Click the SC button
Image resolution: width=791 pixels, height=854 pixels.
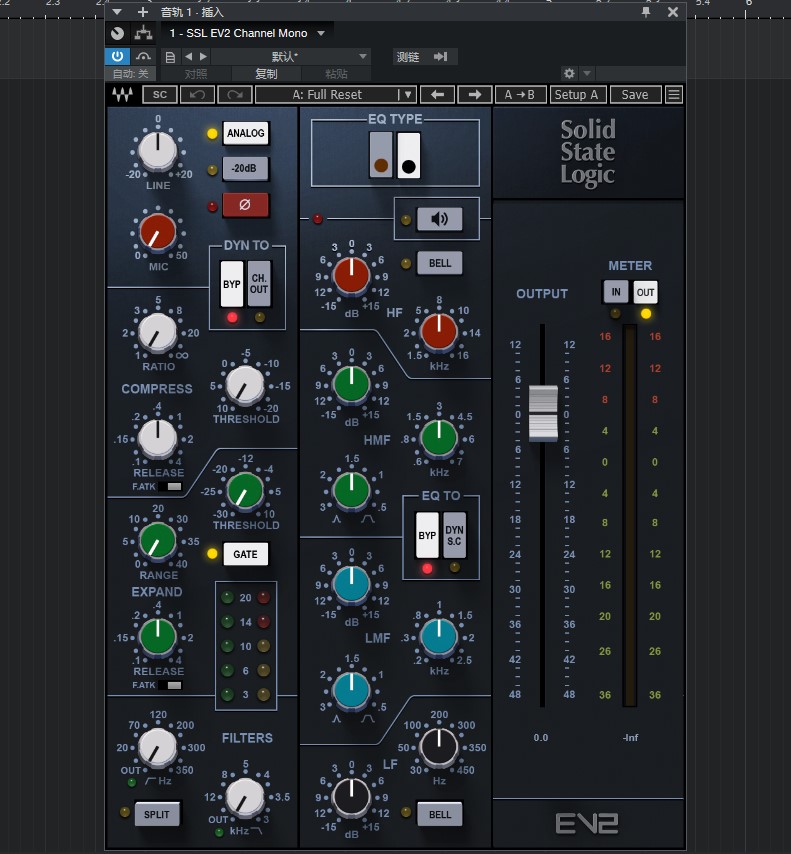[x=160, y=95]
